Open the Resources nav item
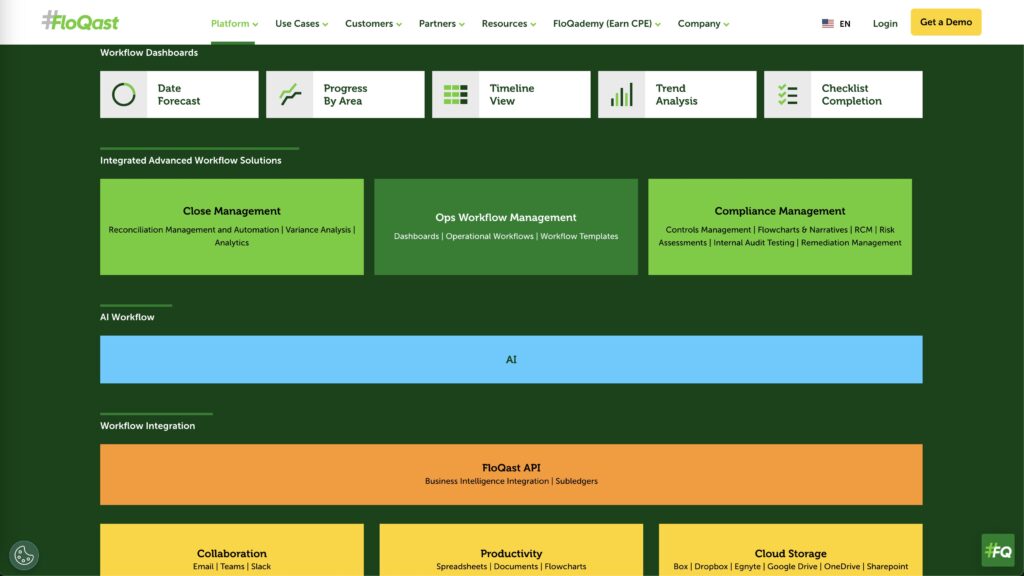The height and width of the screenshot is (576, 1024). pyautogui.click(x=504, y=24)
